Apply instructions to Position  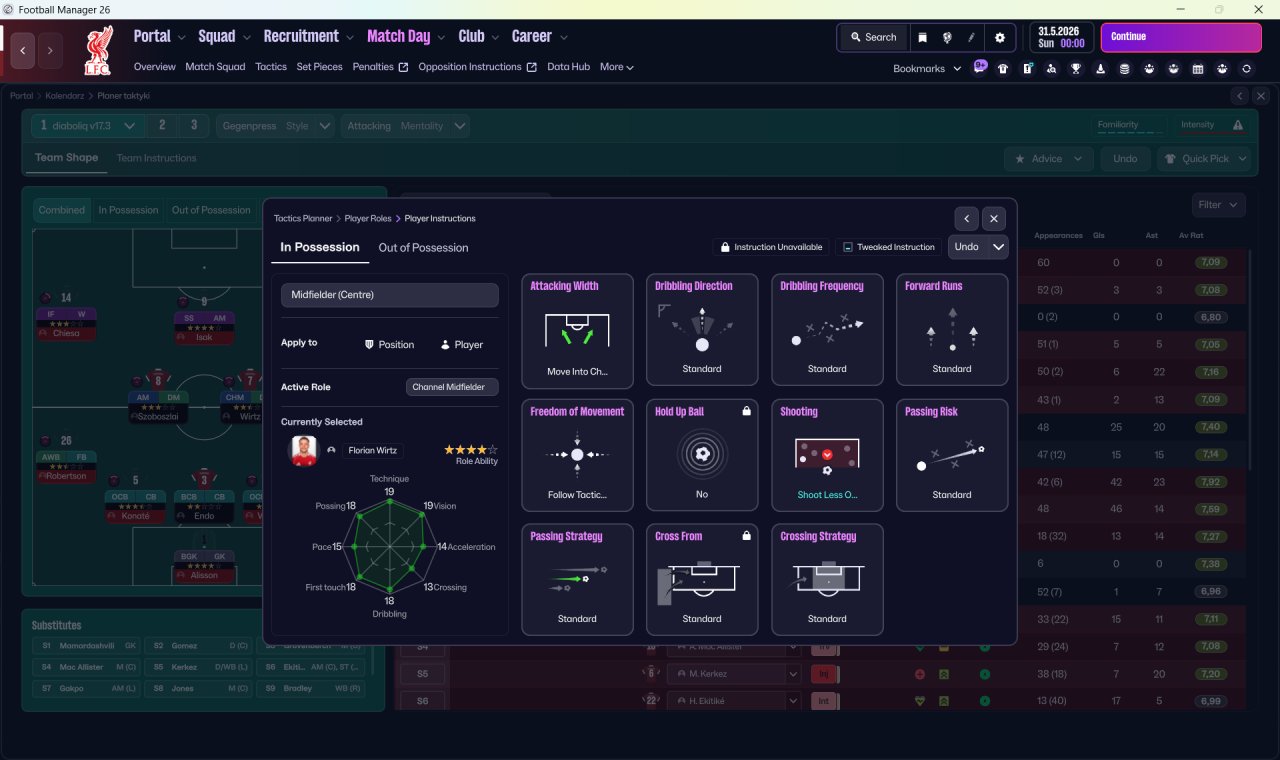coord(389,344)
